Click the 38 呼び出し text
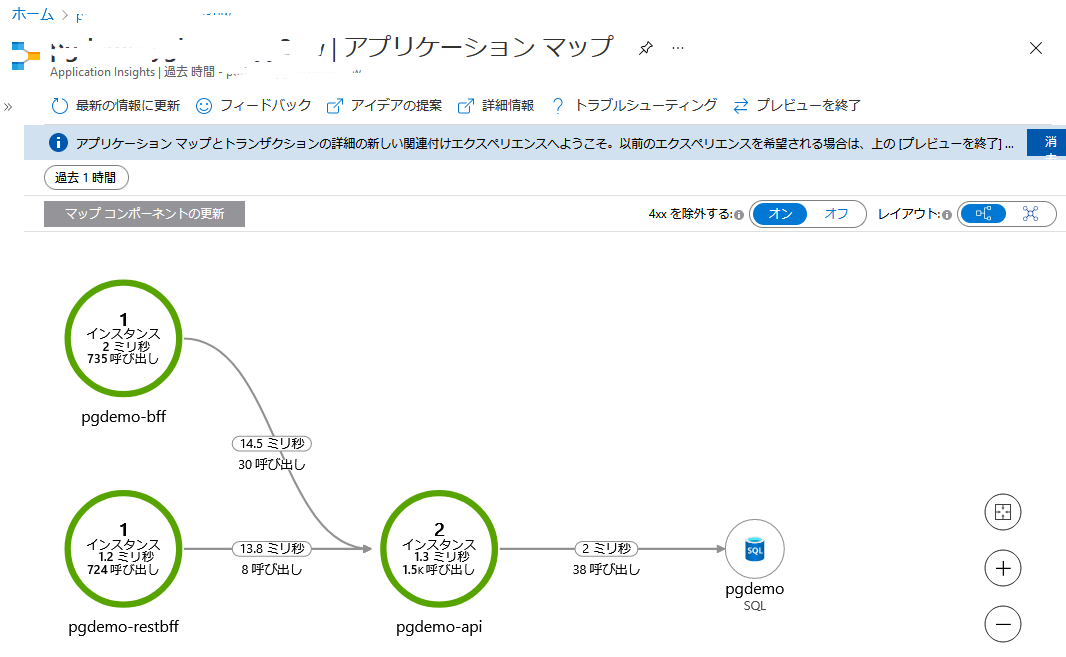 point(606,569)
